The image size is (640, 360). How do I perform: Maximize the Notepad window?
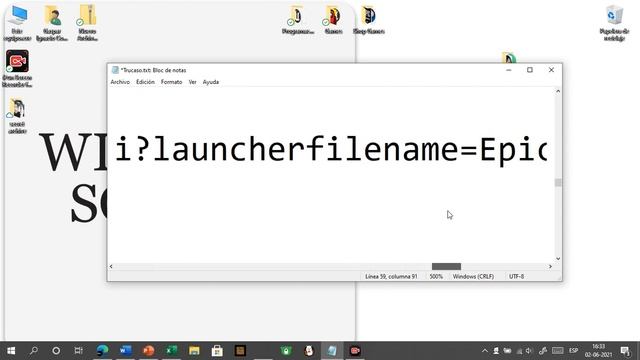(x=530, y=70)
